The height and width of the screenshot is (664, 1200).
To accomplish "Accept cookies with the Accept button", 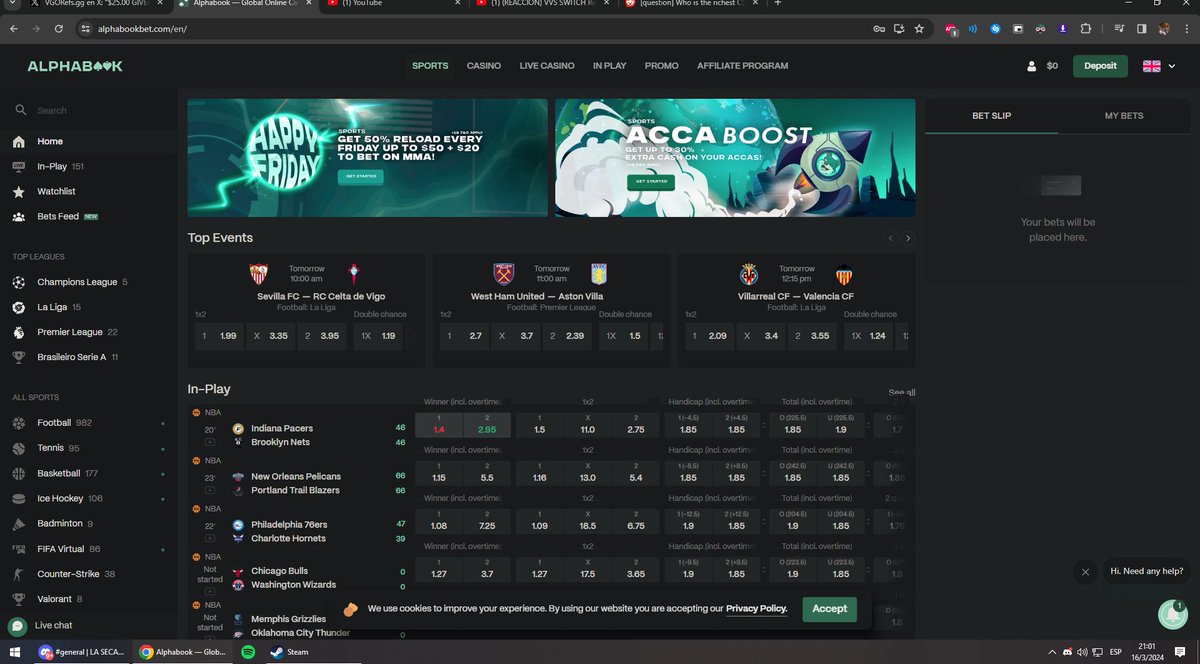I will 829,608.
